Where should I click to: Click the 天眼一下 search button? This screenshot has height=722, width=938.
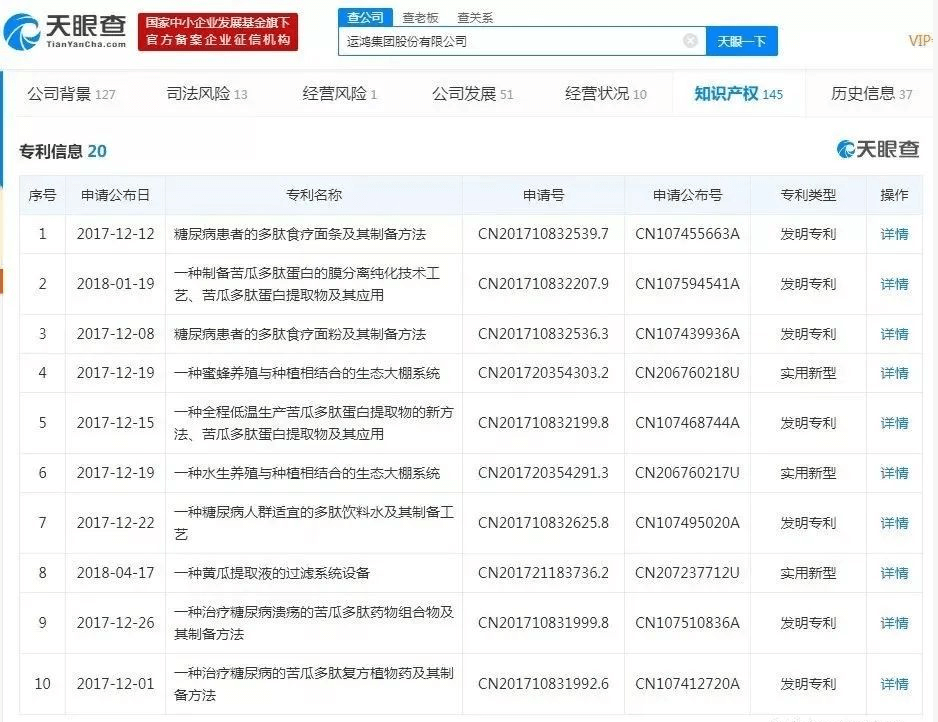tap(741, 41)
